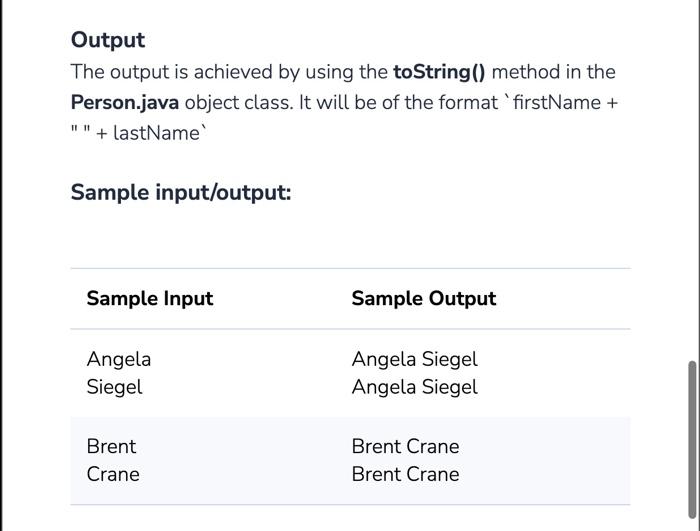Click the lastName format text
This screenshot has width=700, height=531.
coord(156,133)
